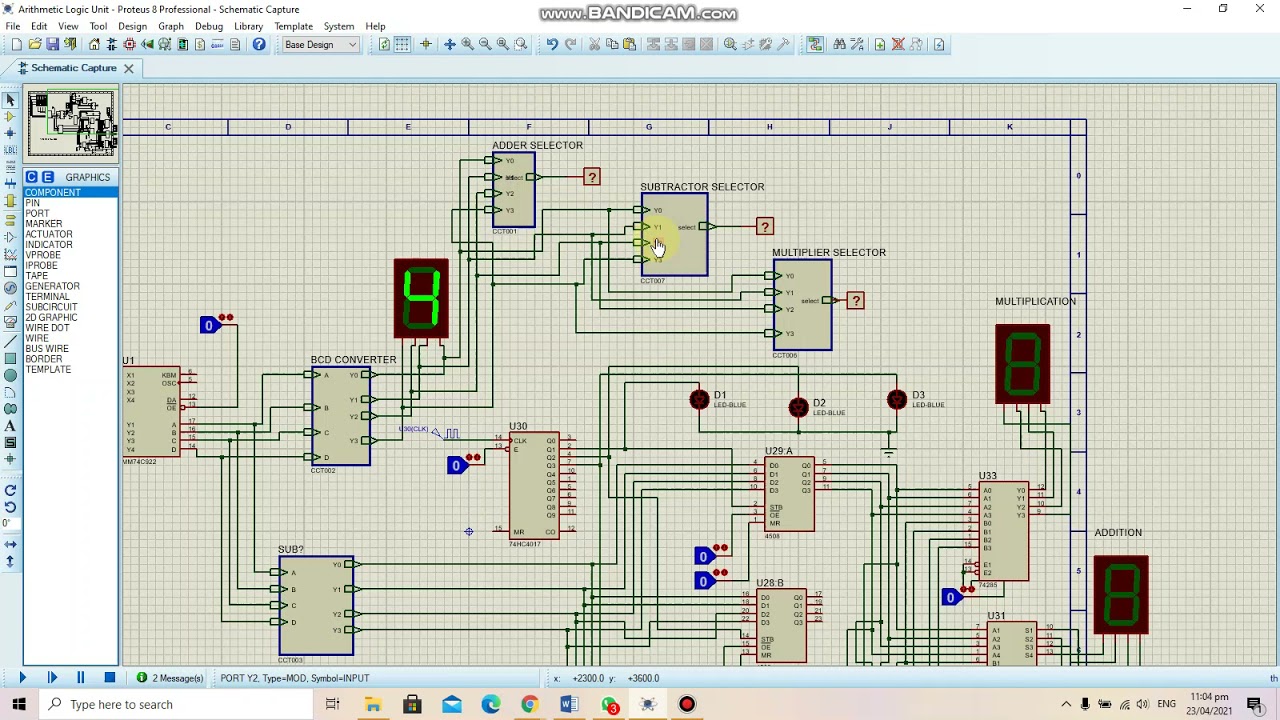Select WIRE DOT in the graphics list
Image resolution: width=1280 pixels, height=720 pixels.
(70, 328)
